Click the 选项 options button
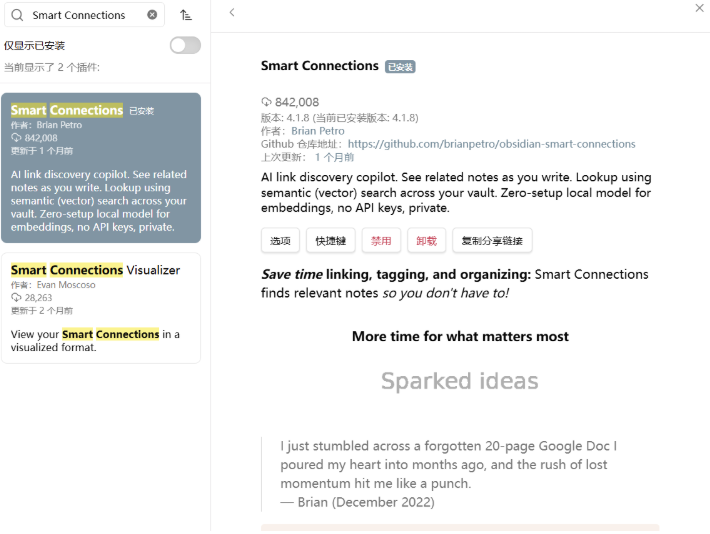710x534 pixels. point(280,241)
